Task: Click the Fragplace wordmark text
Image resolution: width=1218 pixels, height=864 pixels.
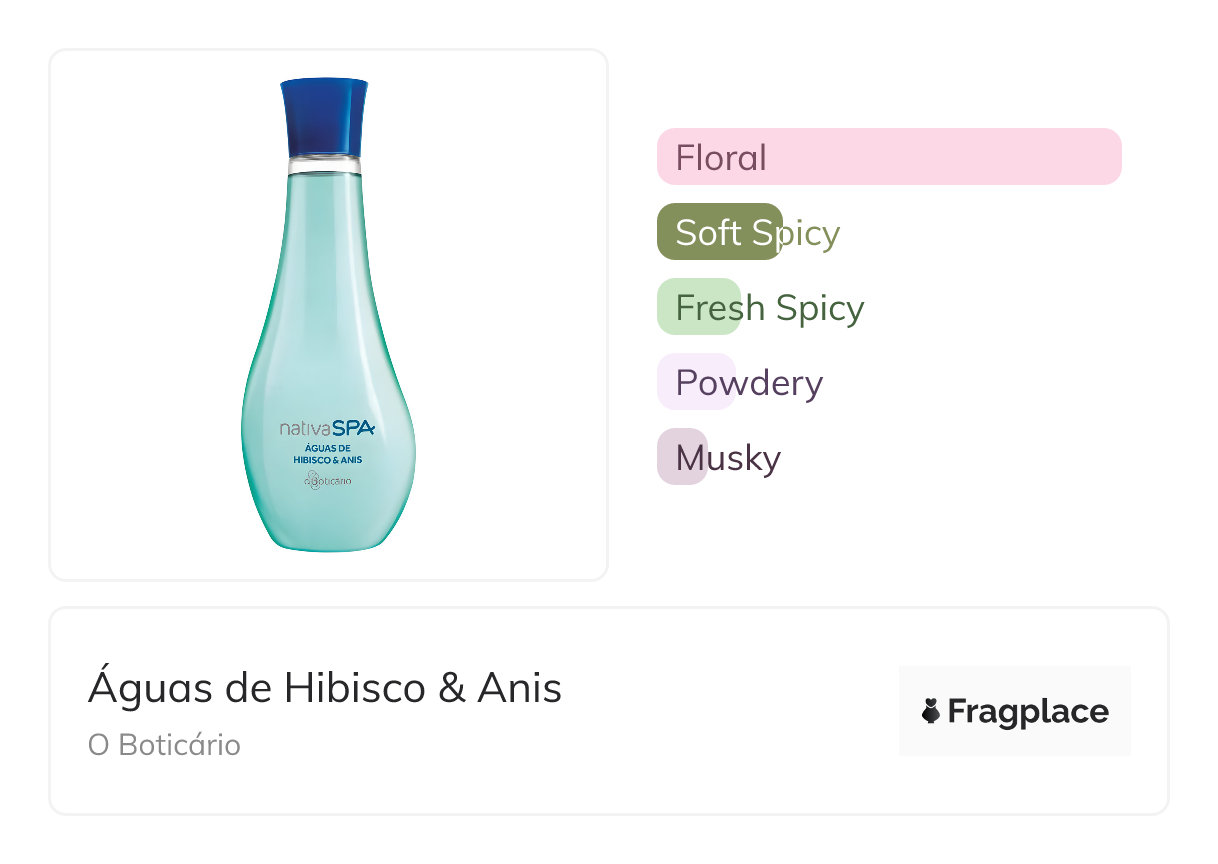Action: [1028, 712]
